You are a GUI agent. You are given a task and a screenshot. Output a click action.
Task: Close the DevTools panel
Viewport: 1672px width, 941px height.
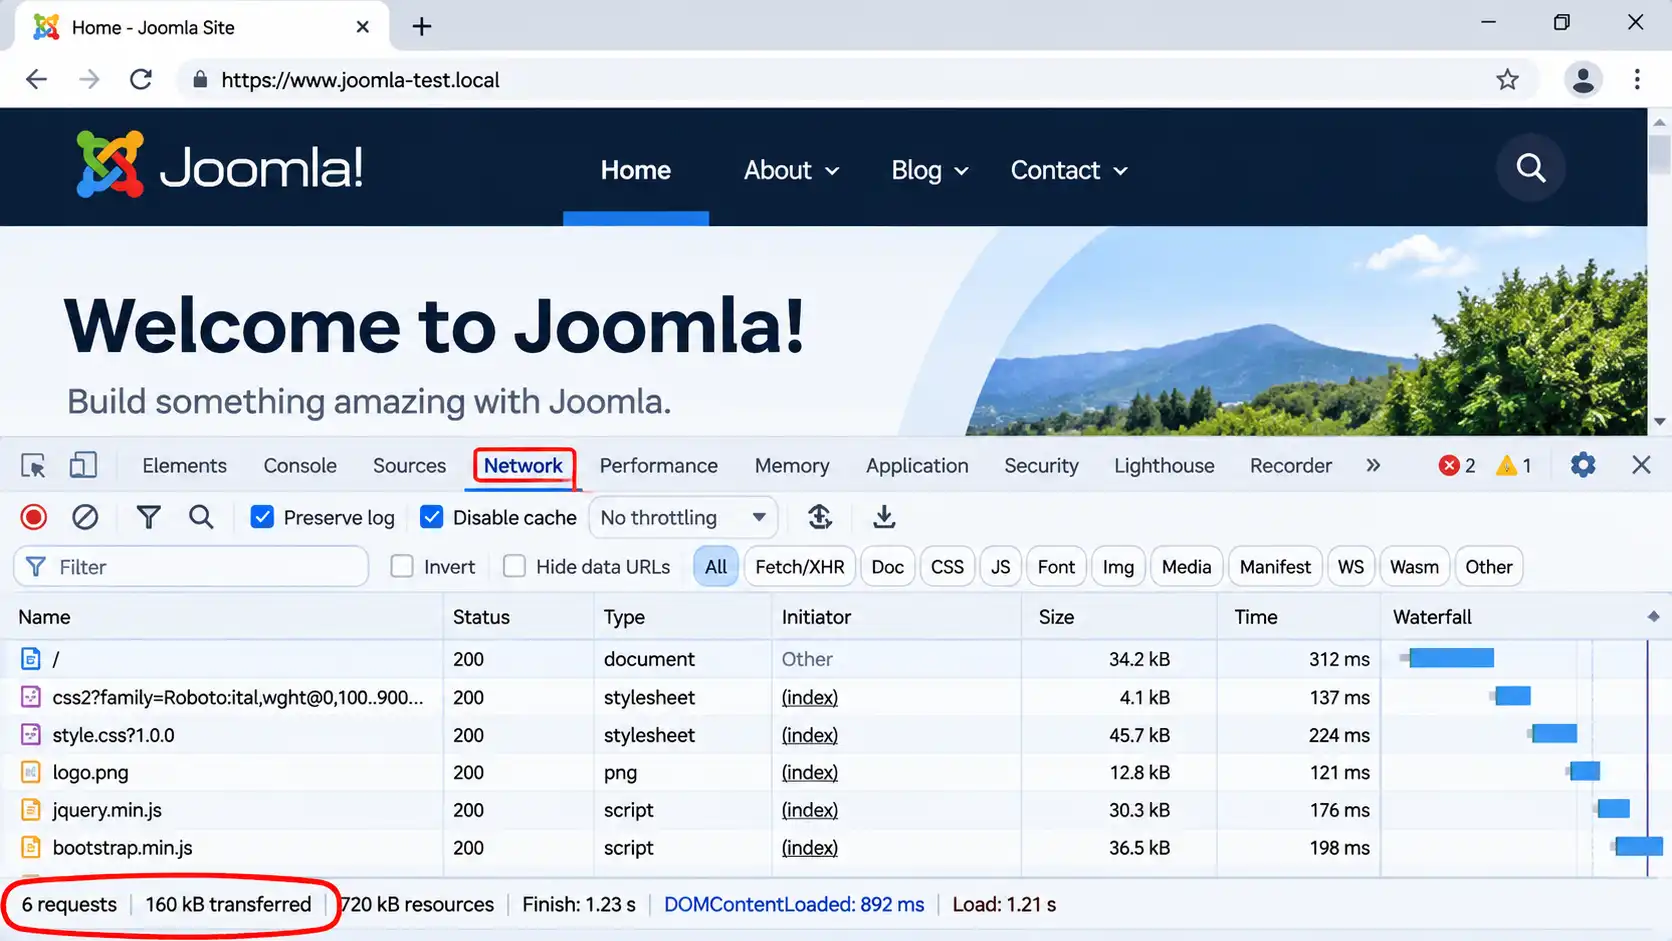point(1641,465)
